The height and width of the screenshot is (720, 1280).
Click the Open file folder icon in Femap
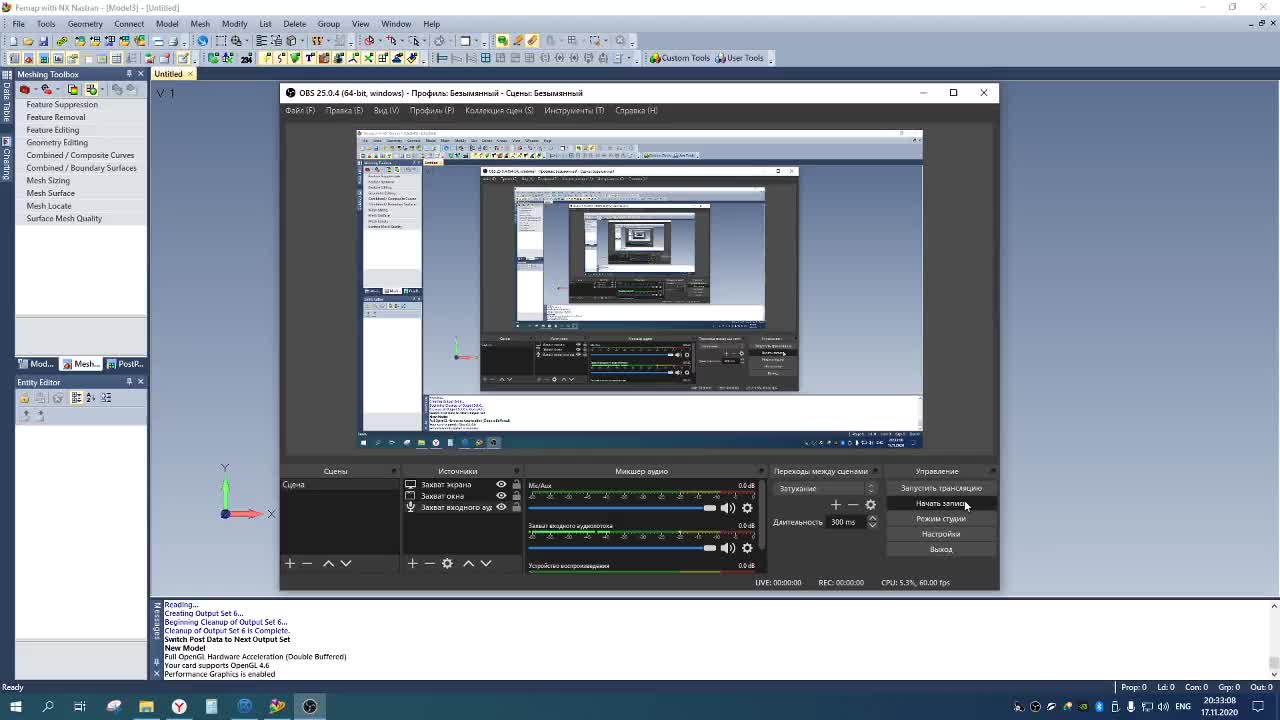coord(27,41)
